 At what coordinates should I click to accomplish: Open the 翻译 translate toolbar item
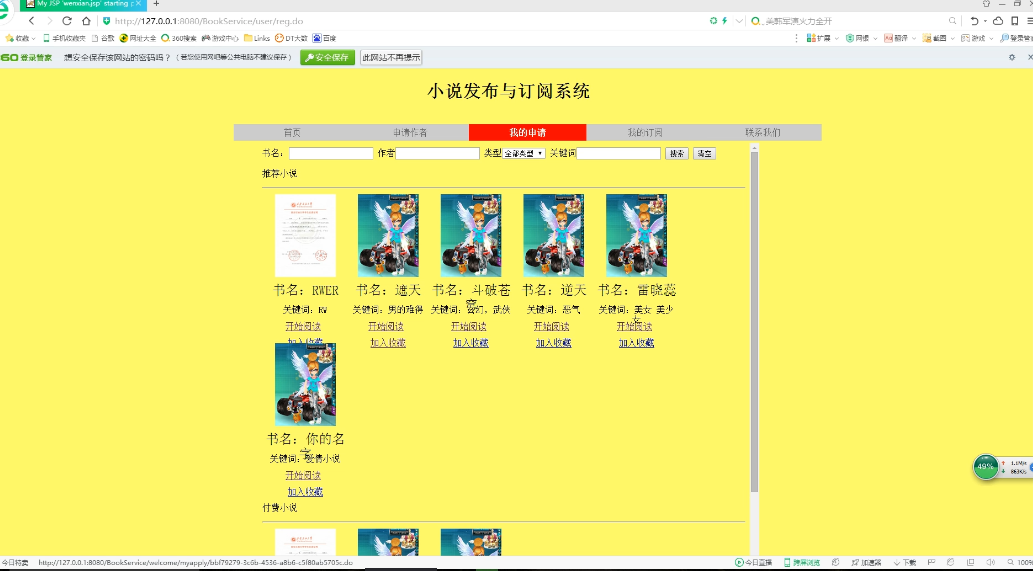(x=896, y=38)
